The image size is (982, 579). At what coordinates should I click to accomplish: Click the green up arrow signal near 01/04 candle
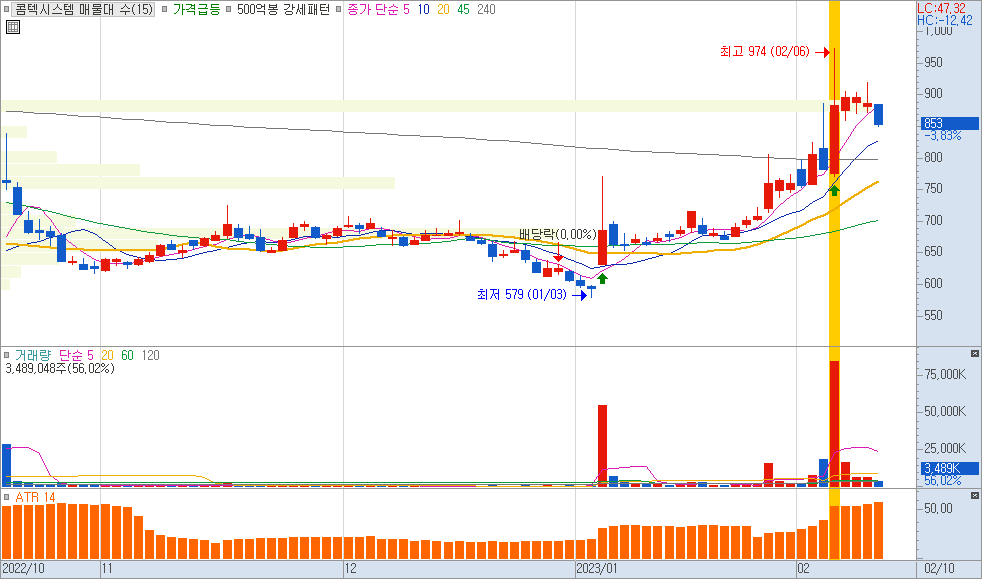point(602,279)
